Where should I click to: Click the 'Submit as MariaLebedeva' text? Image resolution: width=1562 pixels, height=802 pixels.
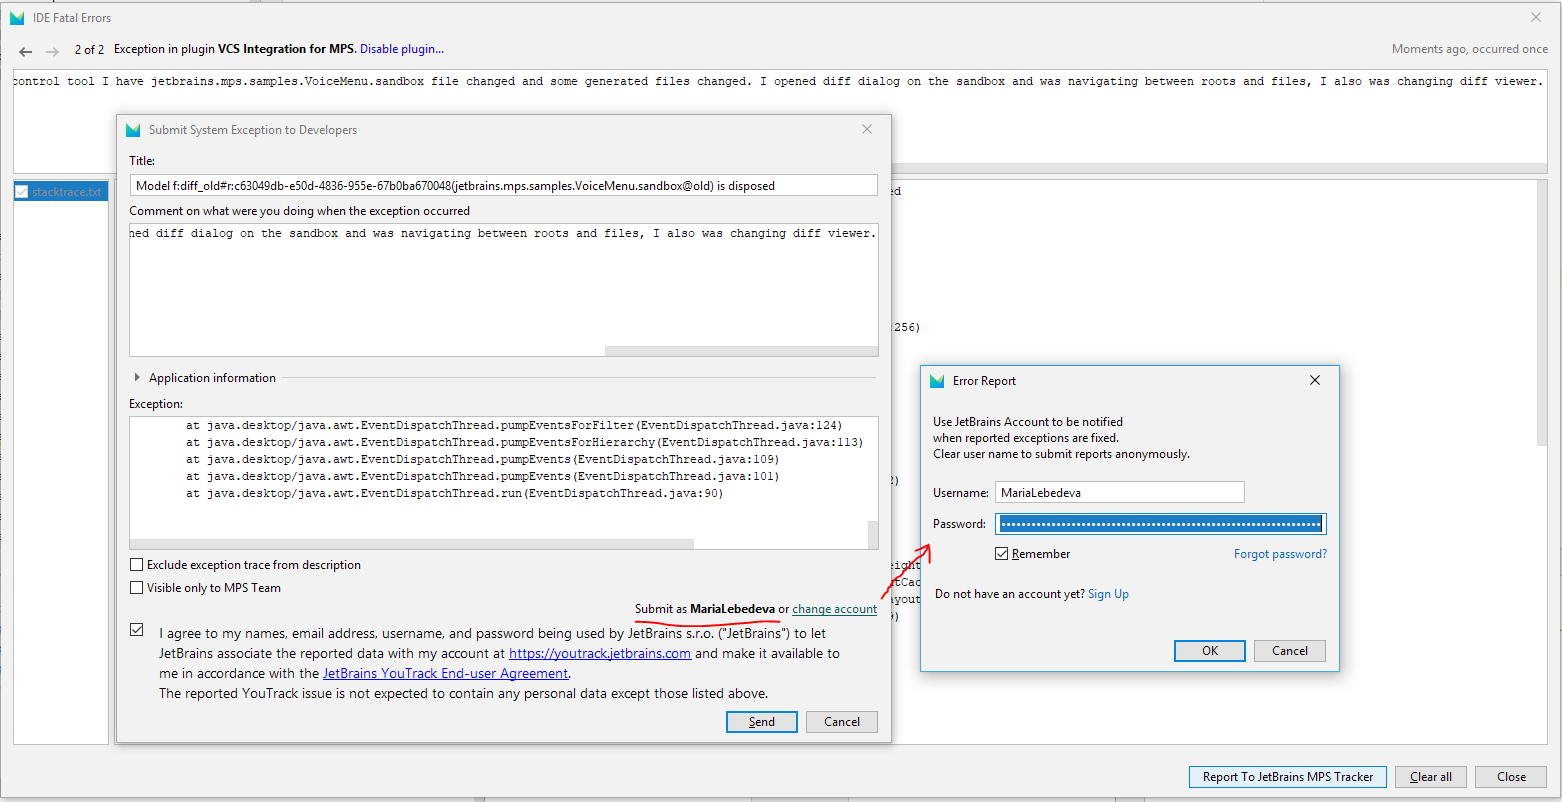[x=705, y=609]
